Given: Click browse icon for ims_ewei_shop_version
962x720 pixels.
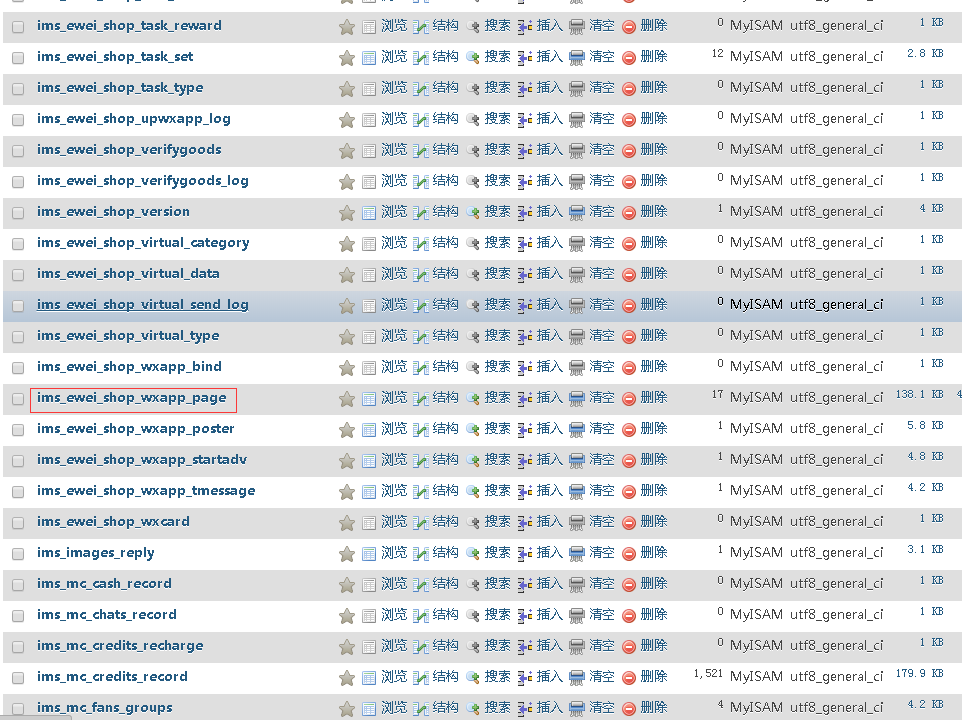Looking at the screenshot, I should (369, 213).
